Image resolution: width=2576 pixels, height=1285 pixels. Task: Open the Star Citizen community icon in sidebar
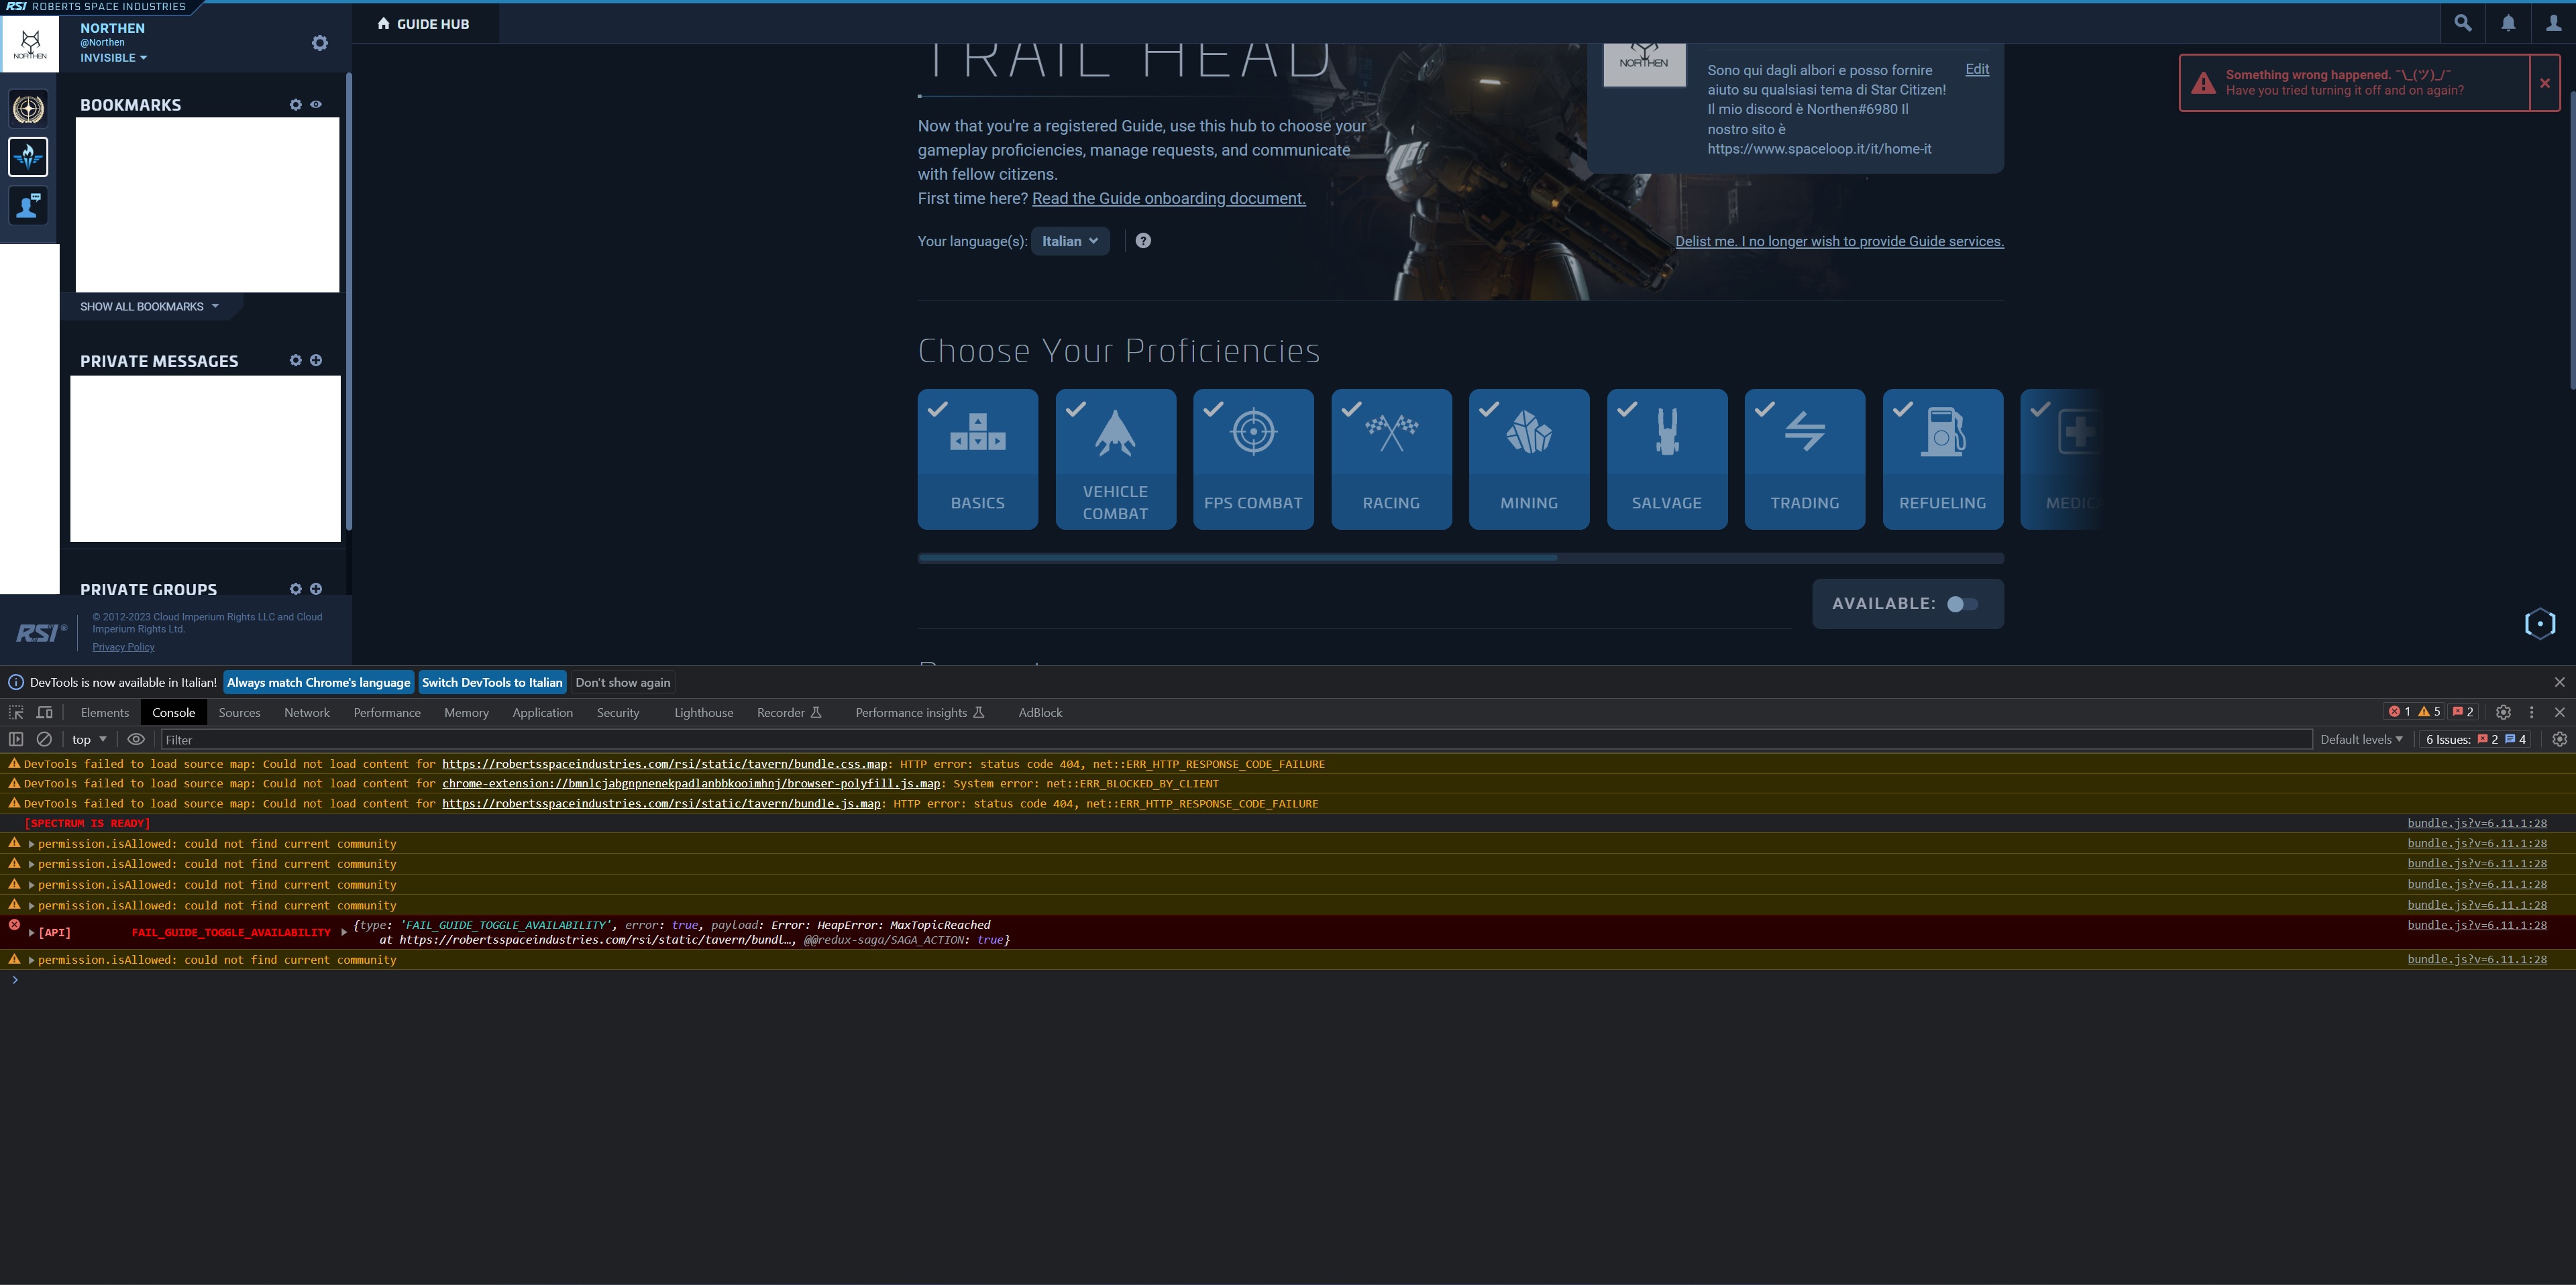click(x=28, y=108)
